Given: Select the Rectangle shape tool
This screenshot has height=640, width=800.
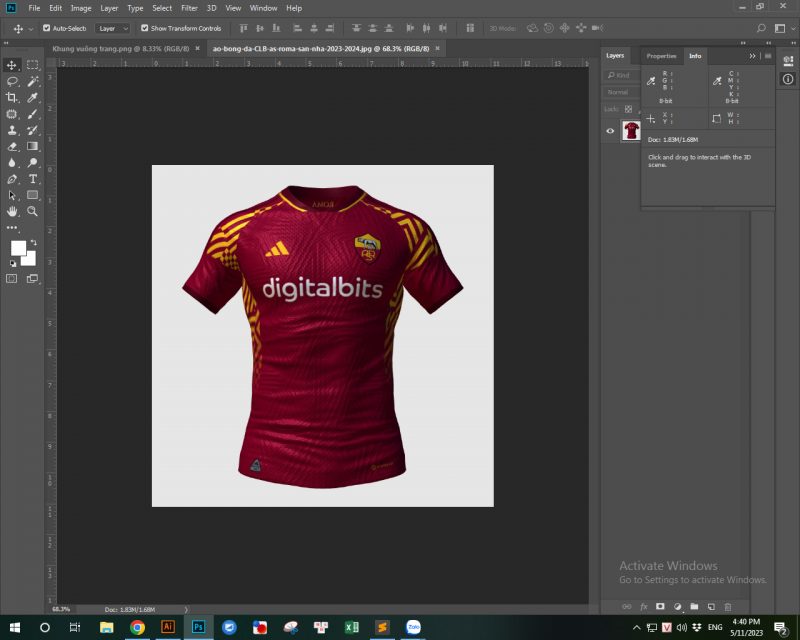Looking at the screenshot, I should (x=33, y=195).
